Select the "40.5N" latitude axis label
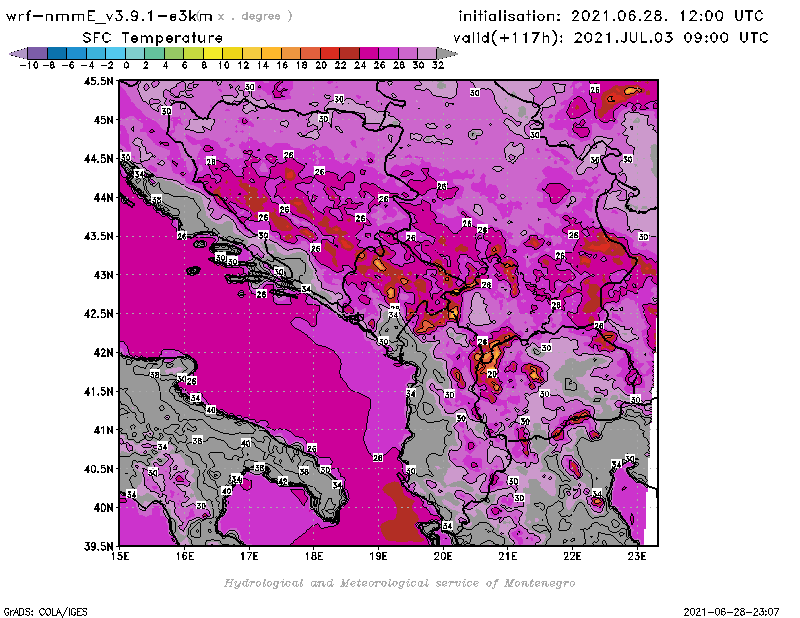800x618 pixels. 99,469
